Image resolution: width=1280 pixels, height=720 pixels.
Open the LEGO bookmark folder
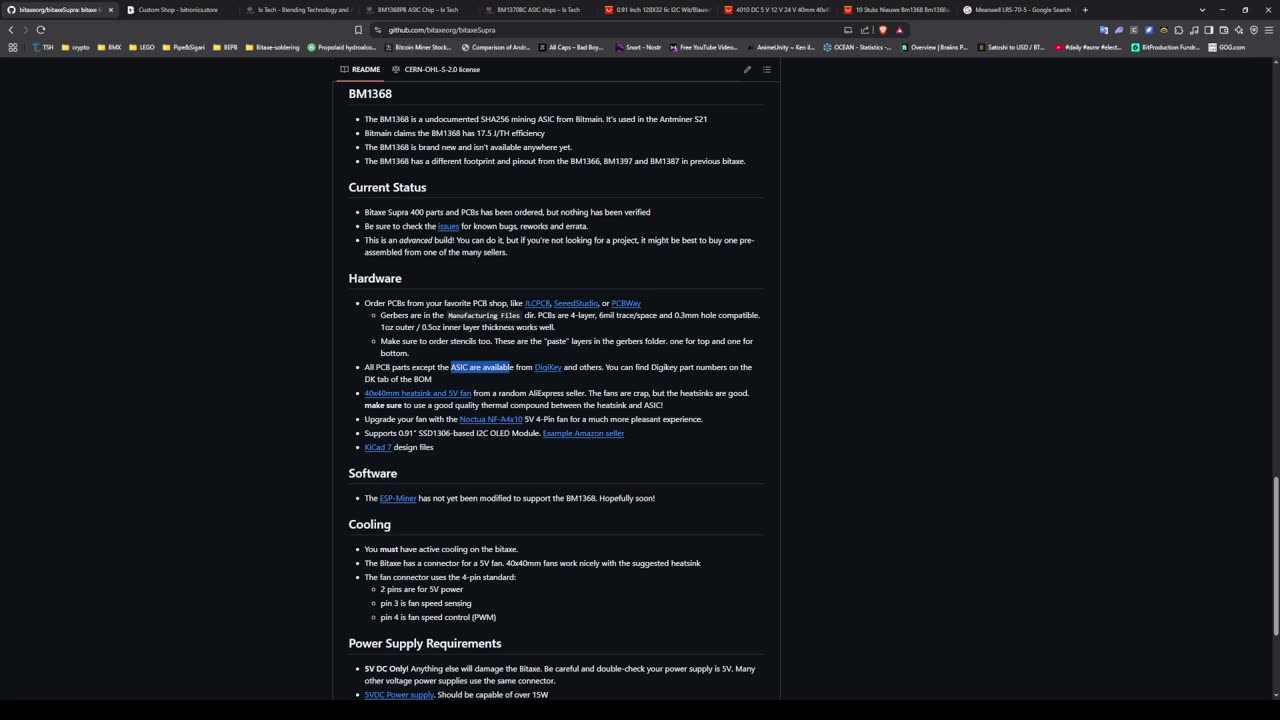pos(142,47)
